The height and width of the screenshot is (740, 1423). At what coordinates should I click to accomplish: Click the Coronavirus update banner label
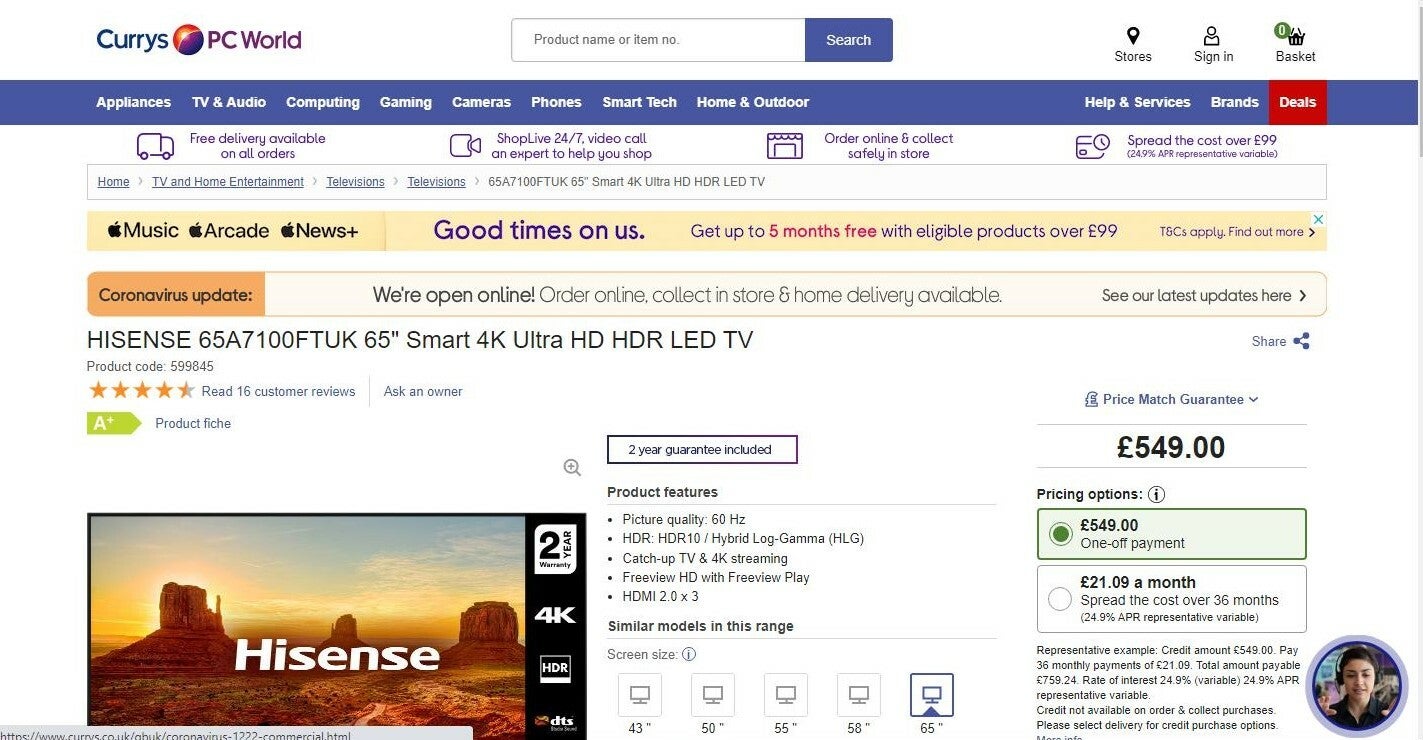tap(176, 296)
